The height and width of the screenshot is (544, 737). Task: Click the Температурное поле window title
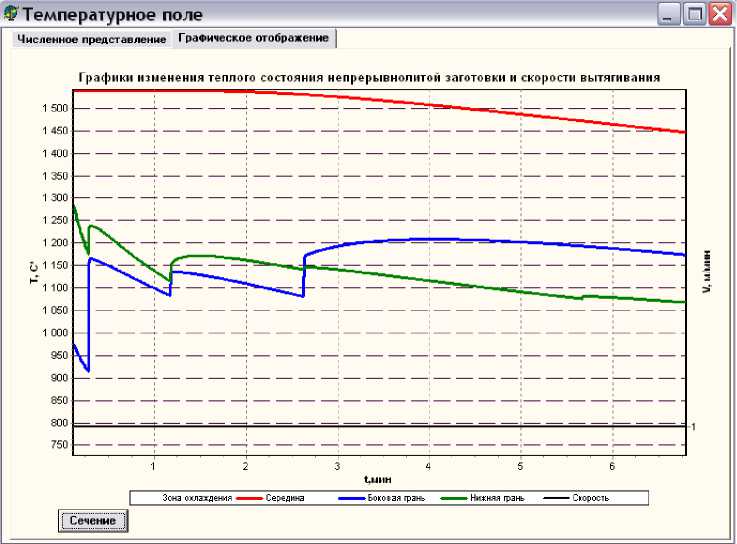[x=113, y=15]
